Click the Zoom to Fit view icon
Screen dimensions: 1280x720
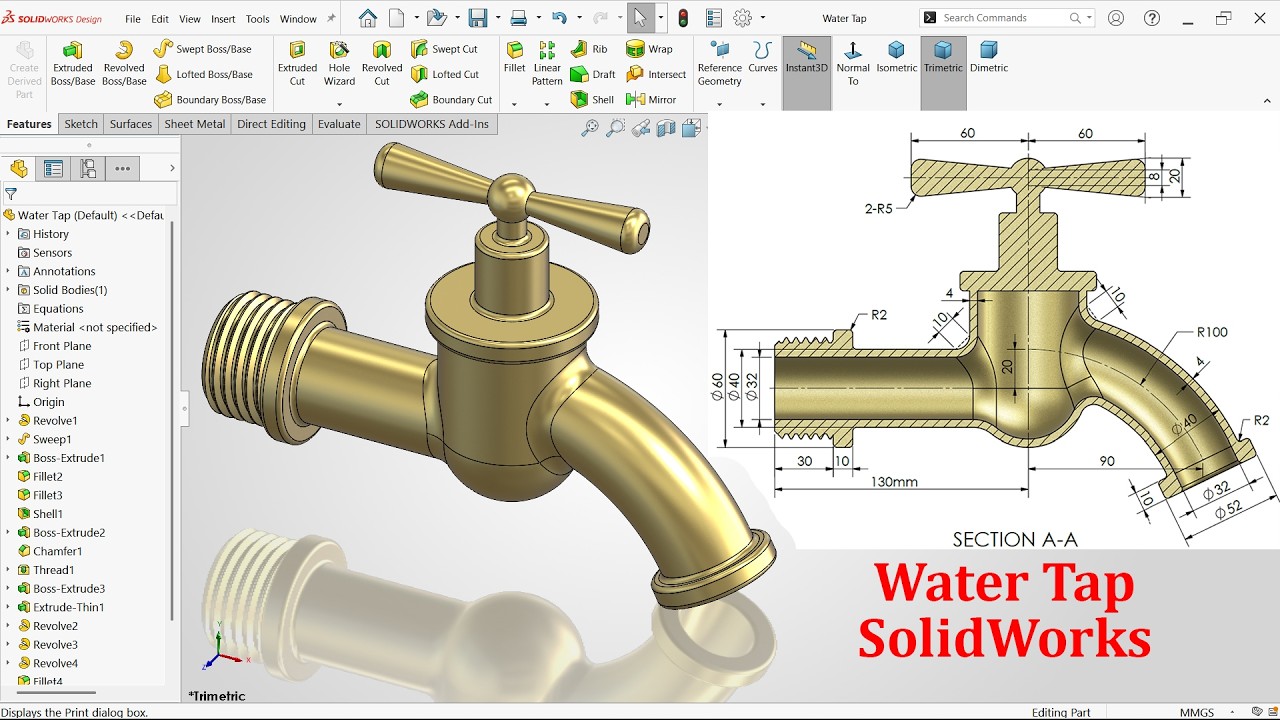[590, 127]
